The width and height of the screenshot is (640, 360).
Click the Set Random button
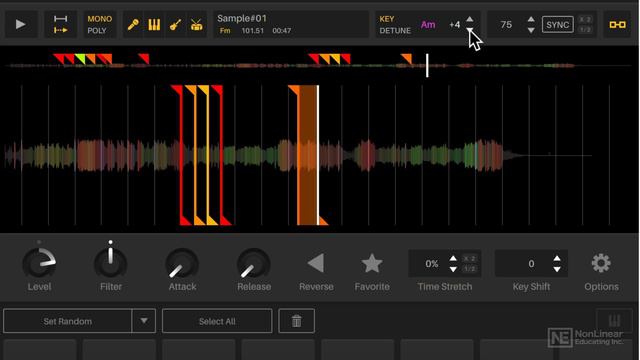(x=67, y=321)
